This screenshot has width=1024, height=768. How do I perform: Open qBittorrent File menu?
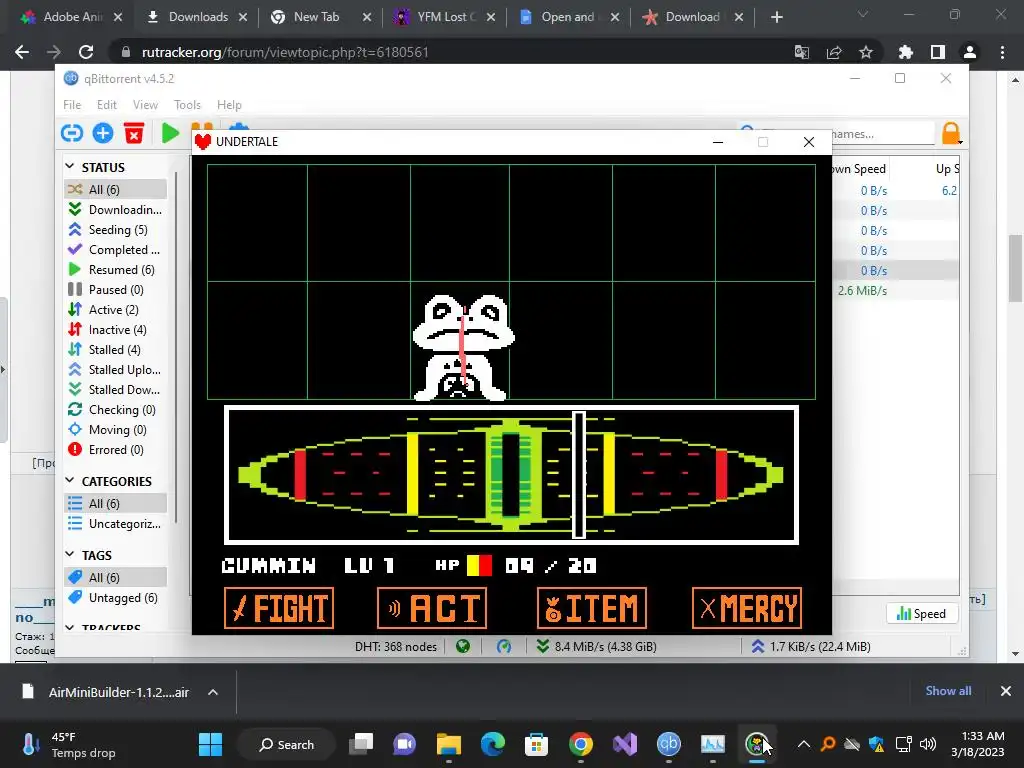point(72,104)
